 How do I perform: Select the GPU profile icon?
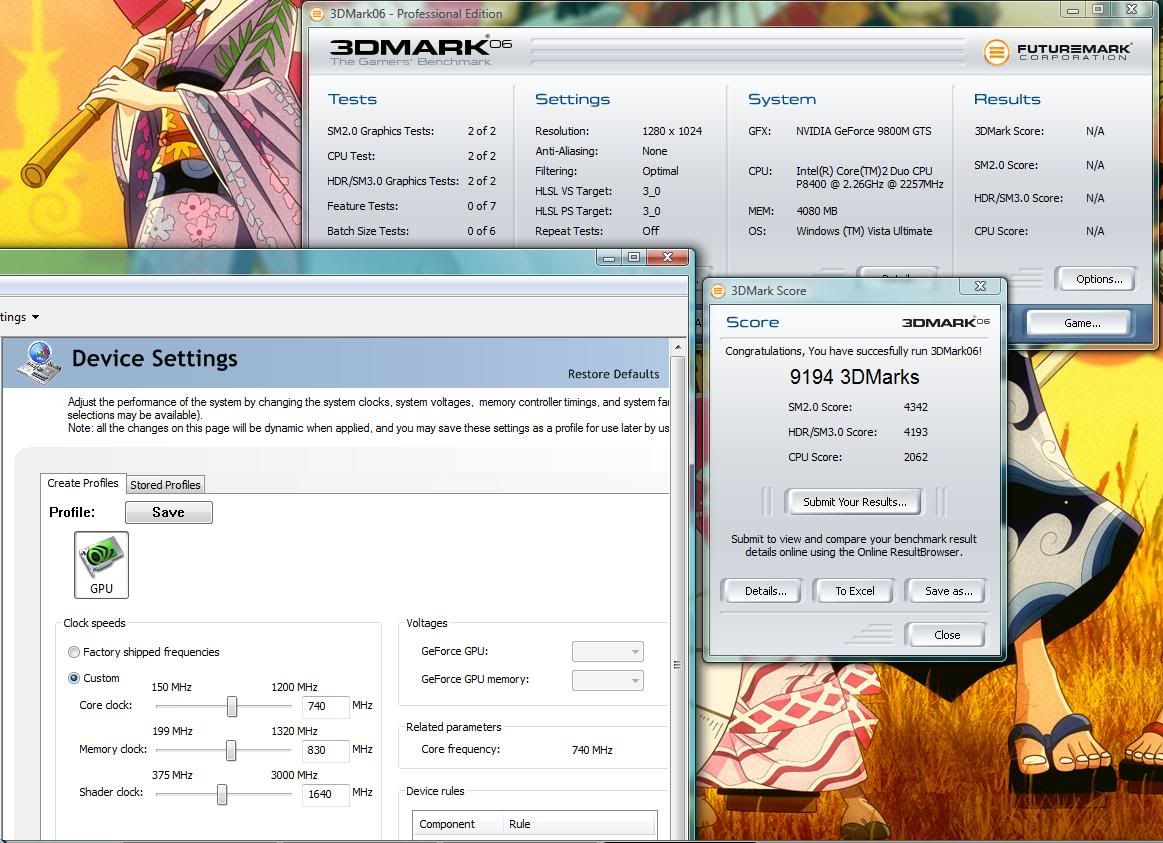101,565
